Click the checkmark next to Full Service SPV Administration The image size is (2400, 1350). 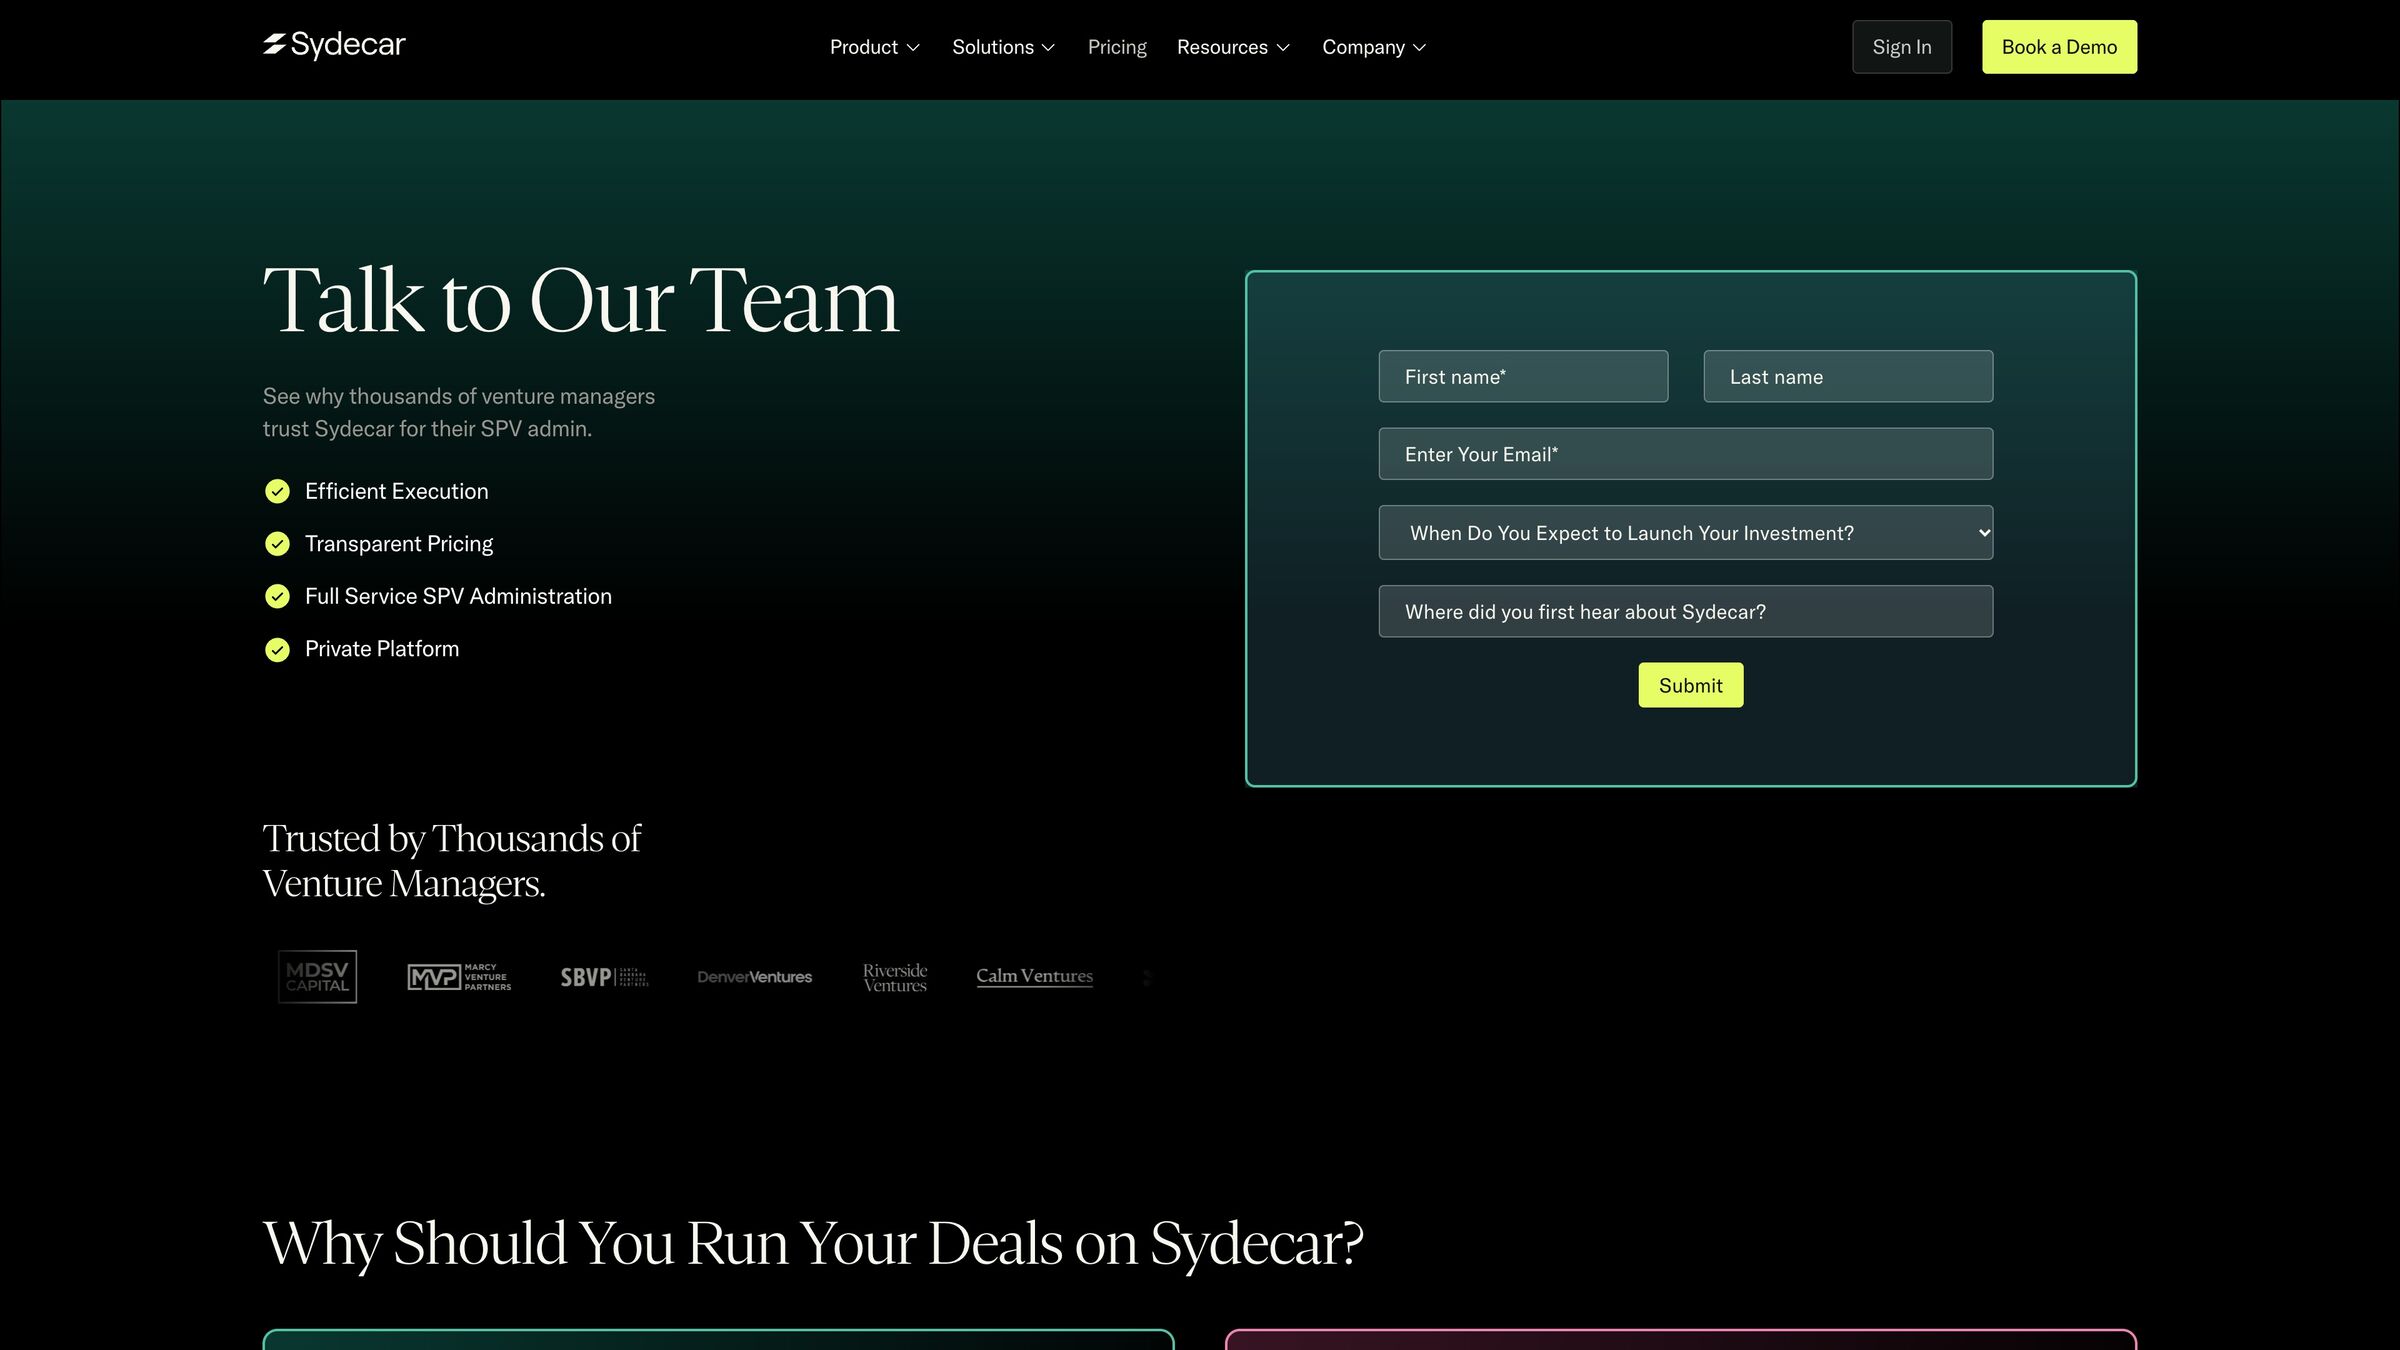(277, 596)
